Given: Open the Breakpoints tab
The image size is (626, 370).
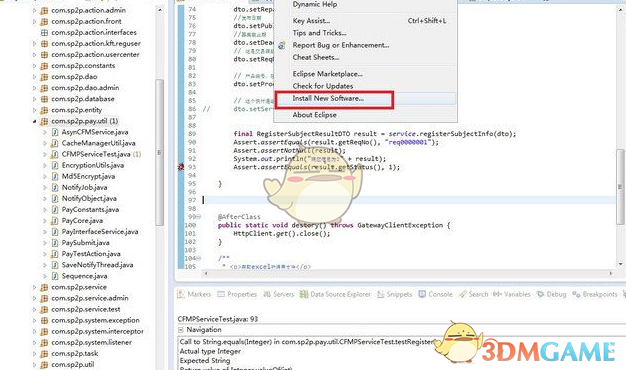Looking at the screenshot, I should (600, 294).
